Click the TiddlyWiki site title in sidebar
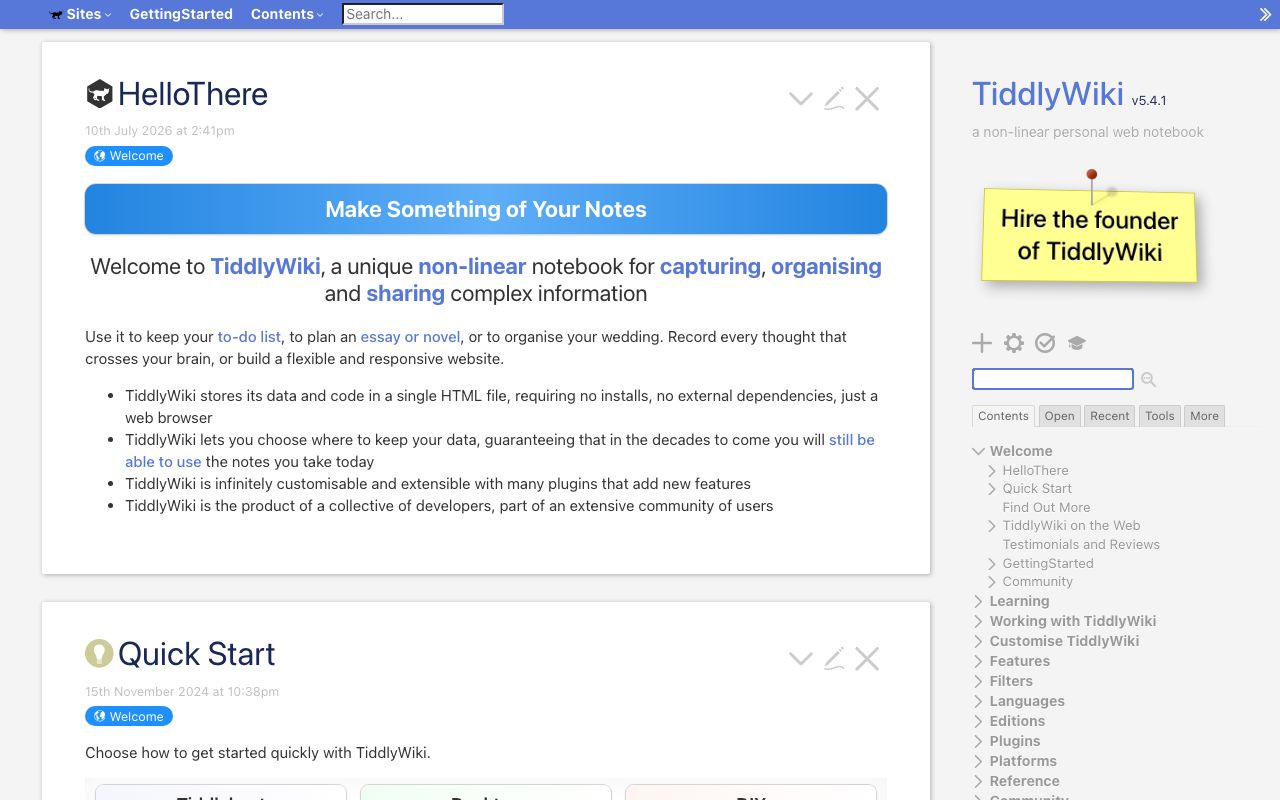The image size is (1280, 800). (x=1048, y=94)
